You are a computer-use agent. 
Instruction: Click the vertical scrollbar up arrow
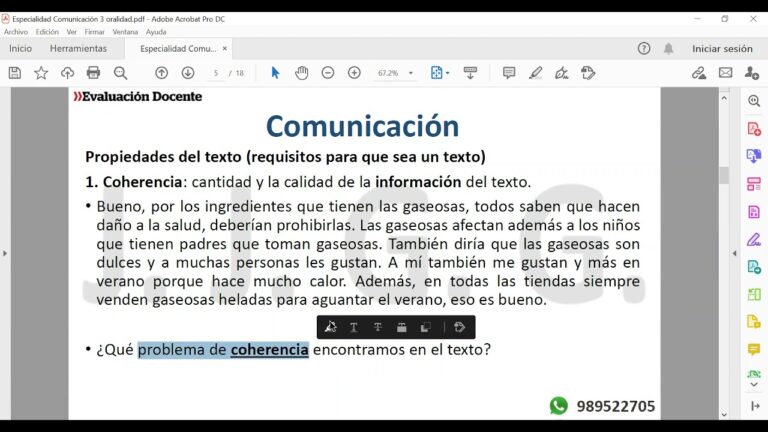pos(724,98)
